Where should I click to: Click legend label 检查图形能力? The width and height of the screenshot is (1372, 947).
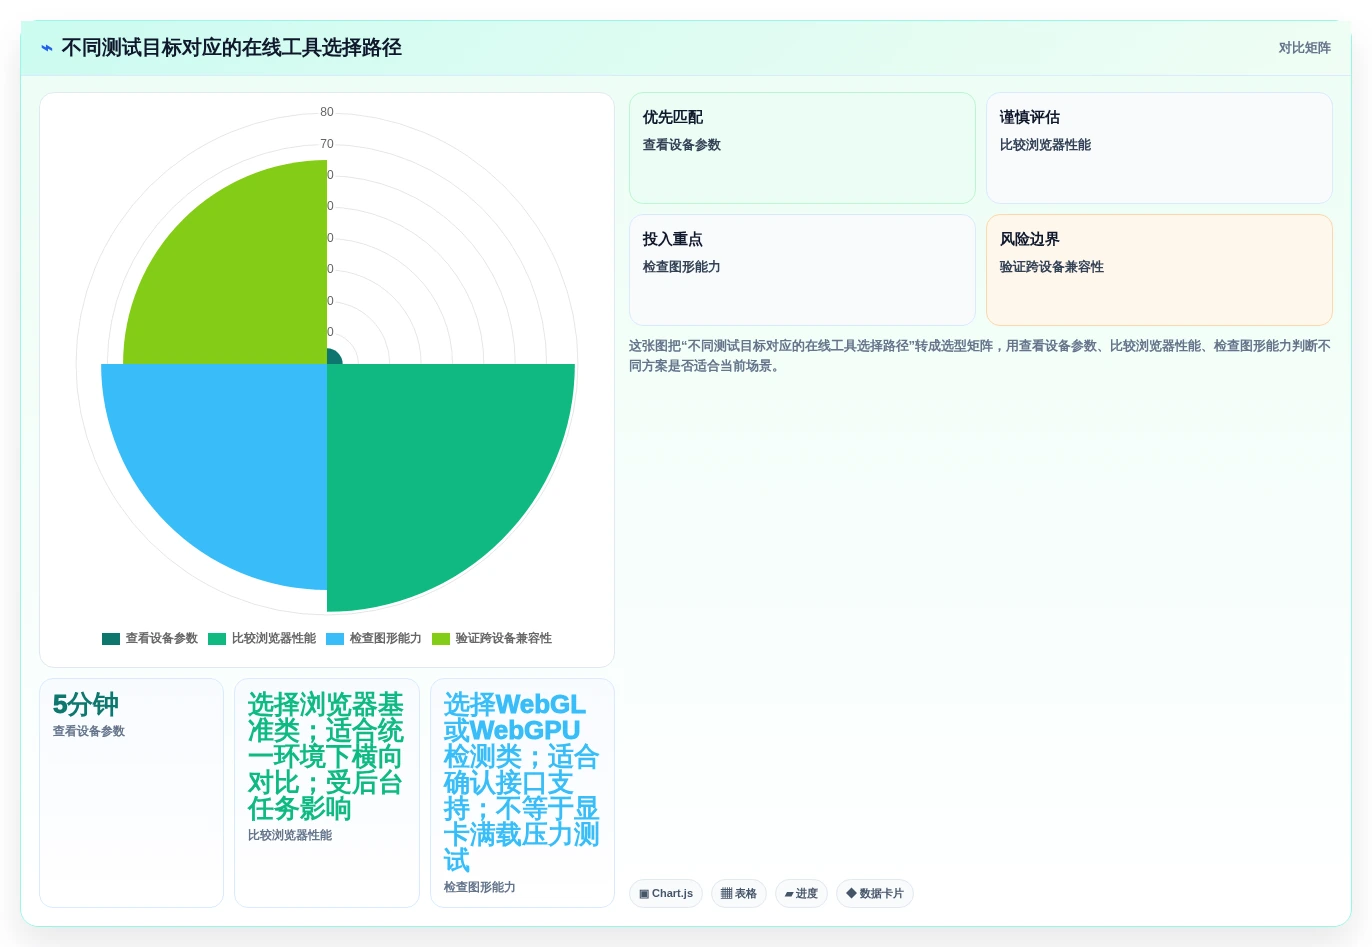click(x=386, y=639)
